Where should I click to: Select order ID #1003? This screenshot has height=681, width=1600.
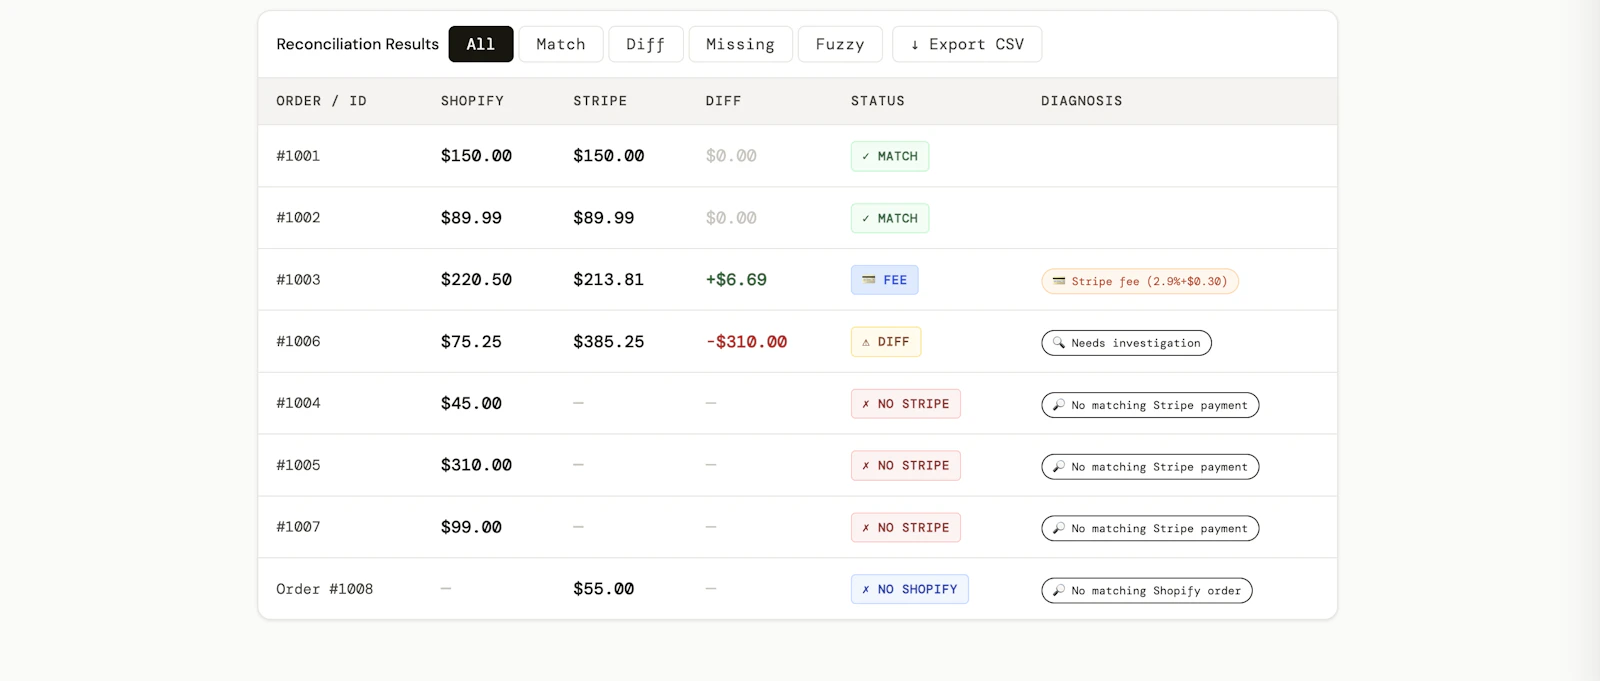click(x=298, y=280)
